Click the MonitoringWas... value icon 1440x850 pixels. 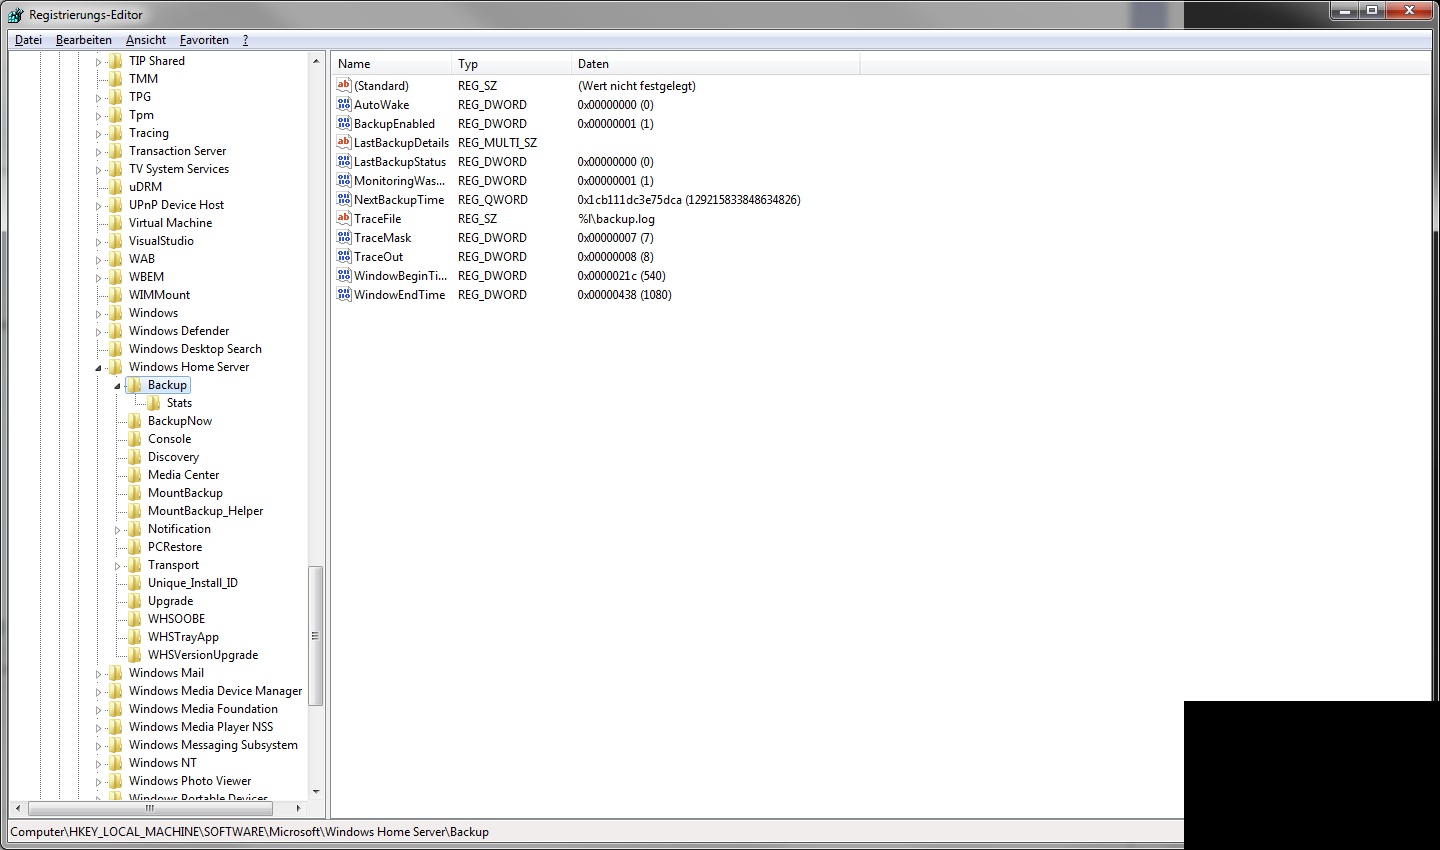tap(344, 180)
